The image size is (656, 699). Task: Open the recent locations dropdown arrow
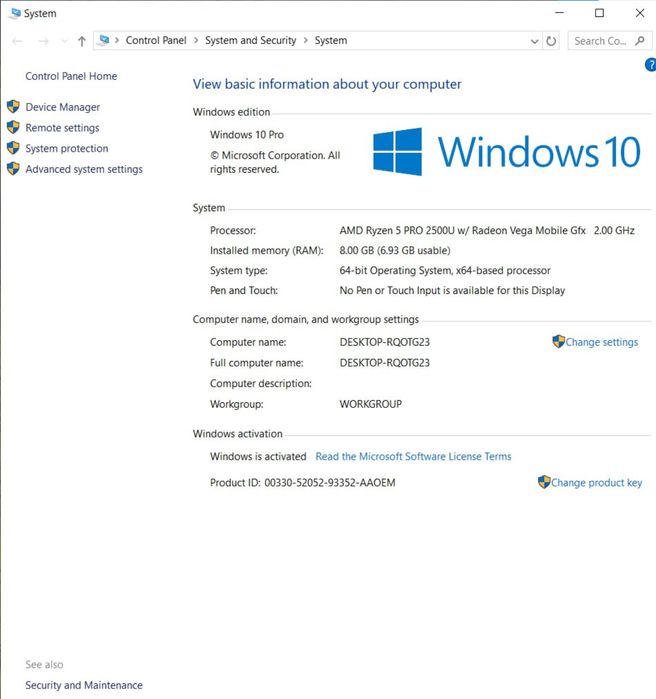[64, 41]
